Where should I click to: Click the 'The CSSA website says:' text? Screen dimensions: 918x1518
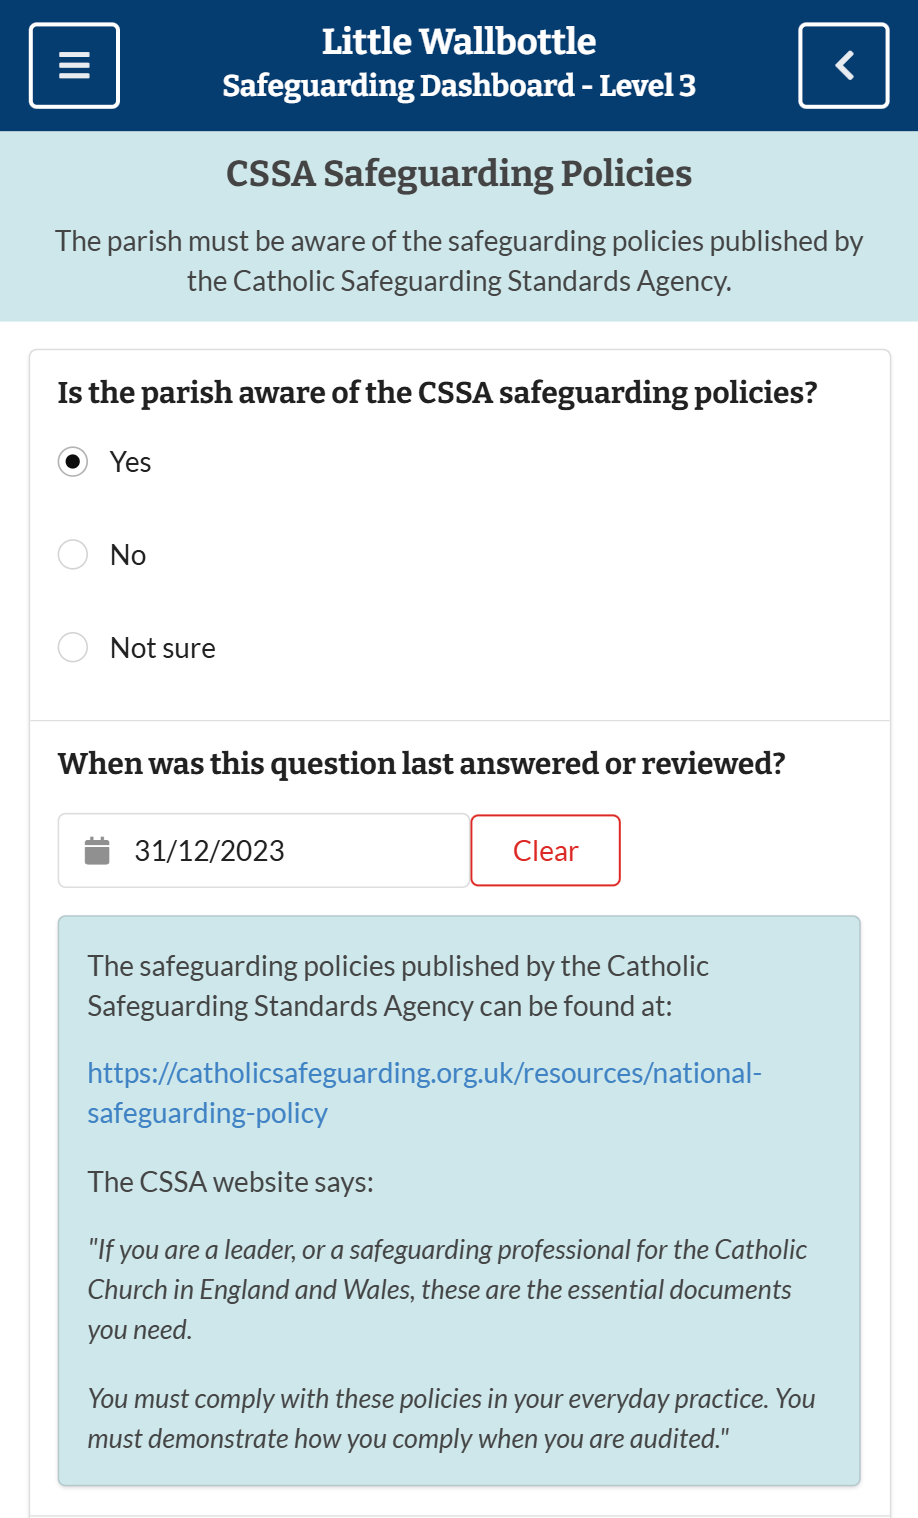(x=230, y=1182)
